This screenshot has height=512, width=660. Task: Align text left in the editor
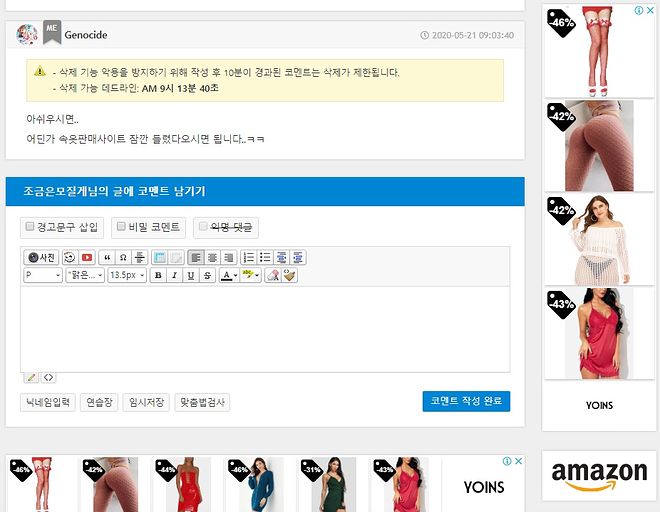196,257
